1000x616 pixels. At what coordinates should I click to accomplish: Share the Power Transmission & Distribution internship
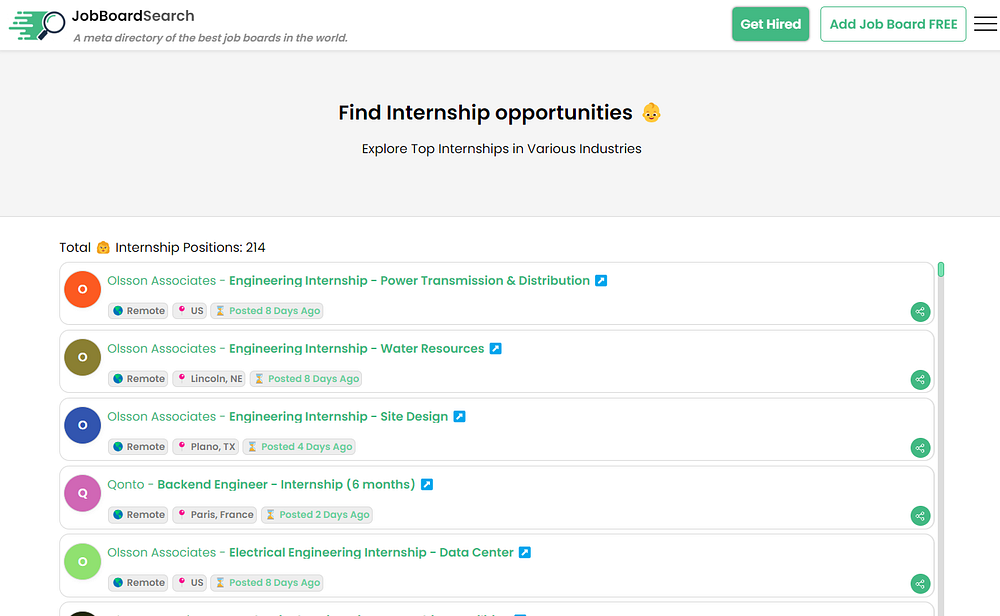920,312
